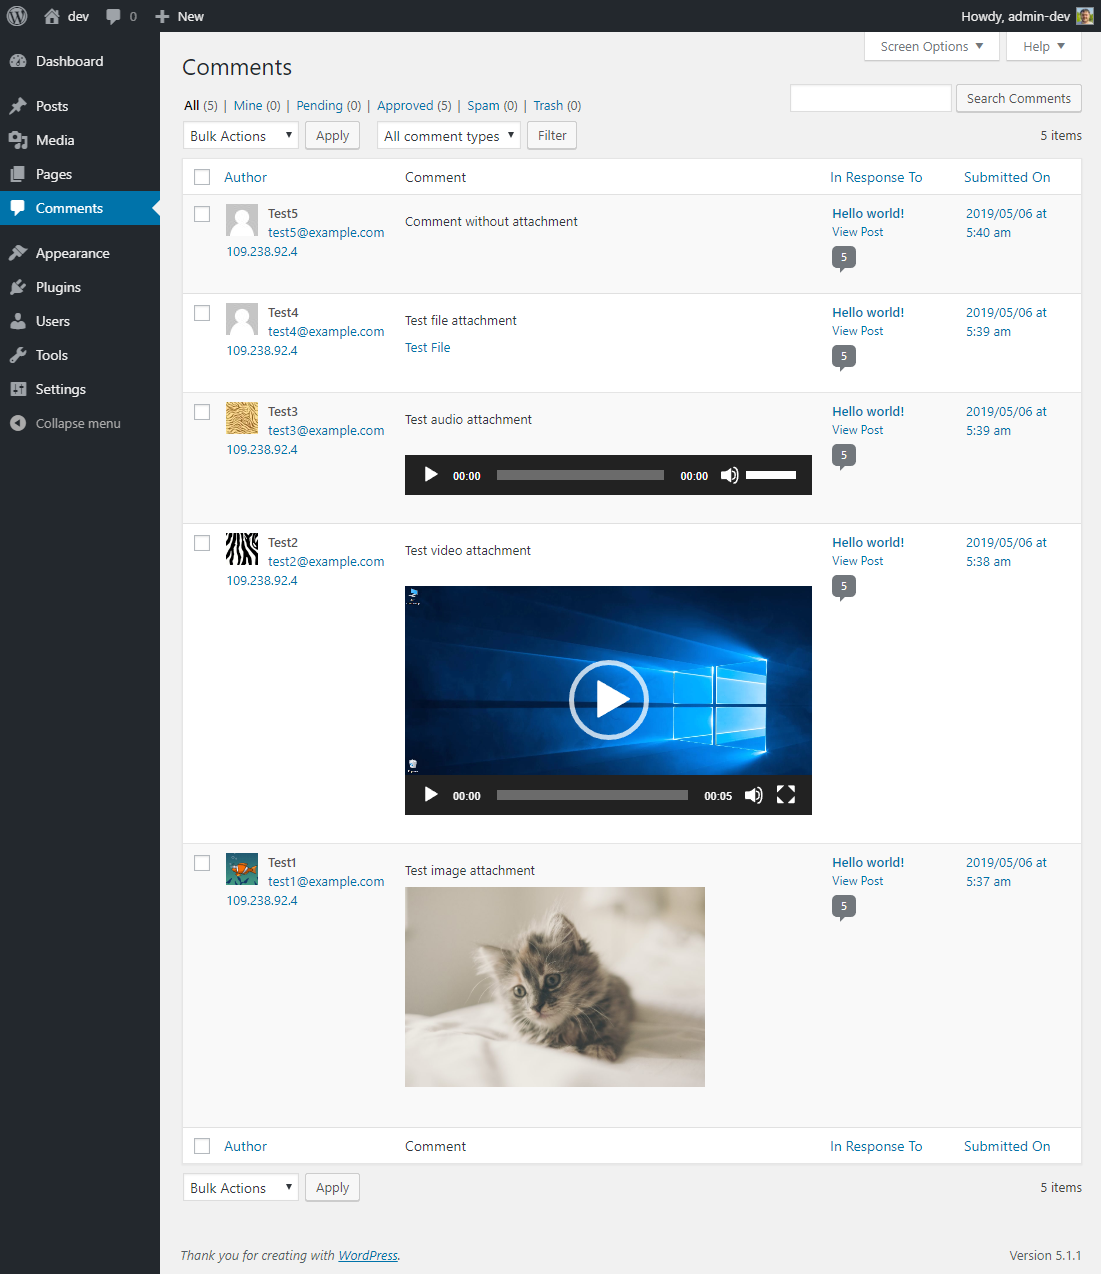Enter fullscreen on the video player
The width and height of the screenshot is (1101, 1274).
786,795
